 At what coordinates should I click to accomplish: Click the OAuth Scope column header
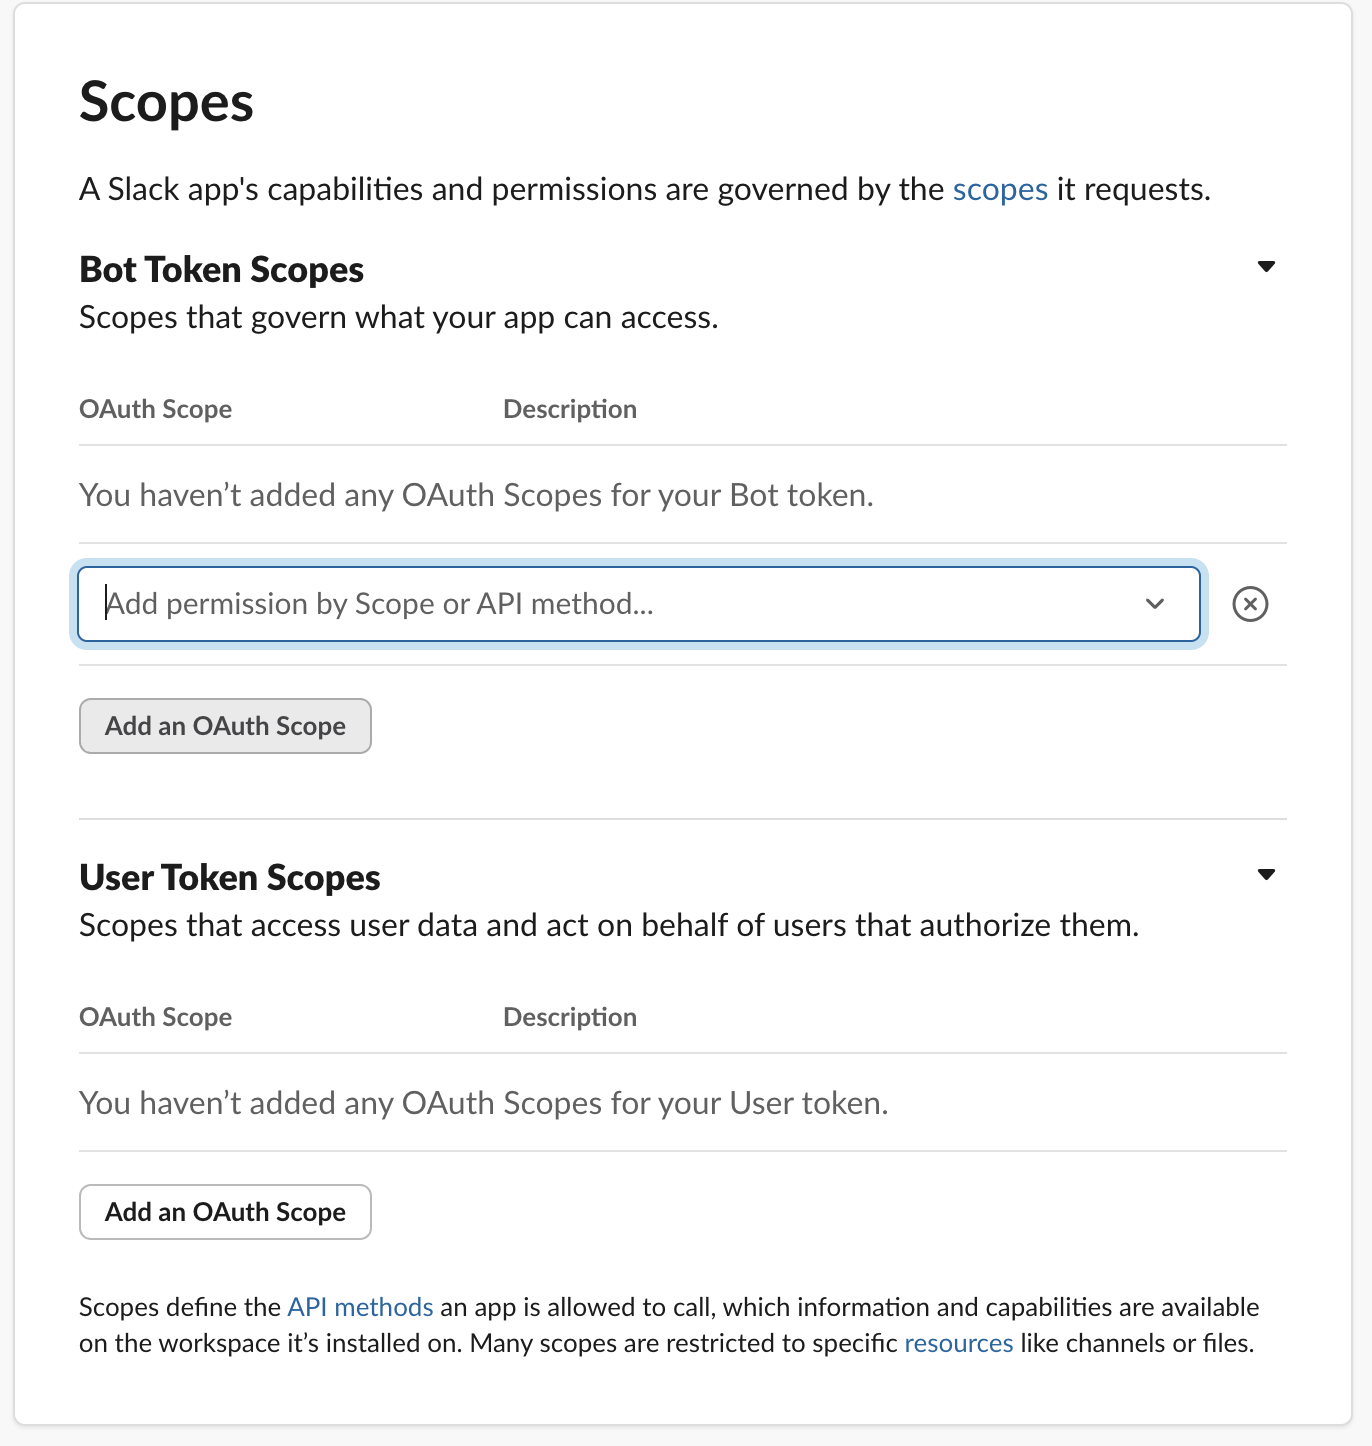(155, 409)
